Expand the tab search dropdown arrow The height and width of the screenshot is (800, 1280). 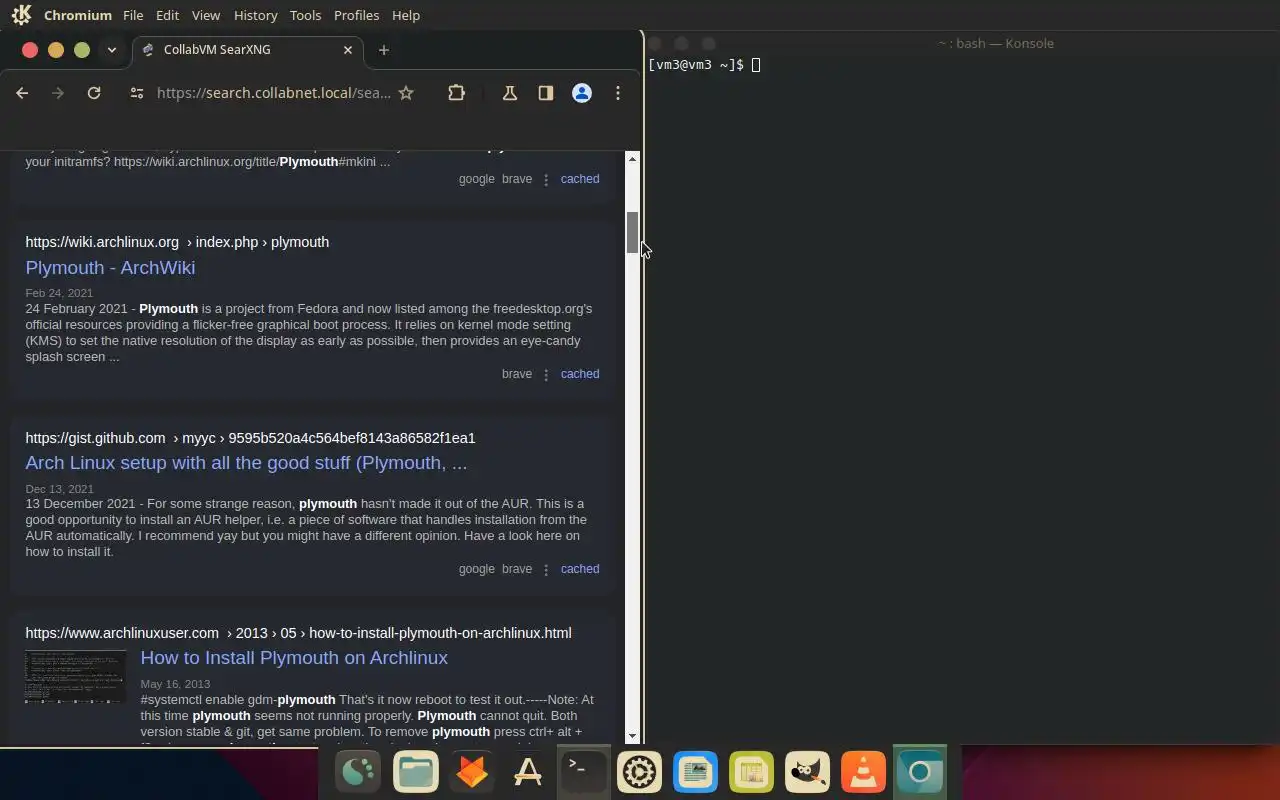click(x=112, y=50)
